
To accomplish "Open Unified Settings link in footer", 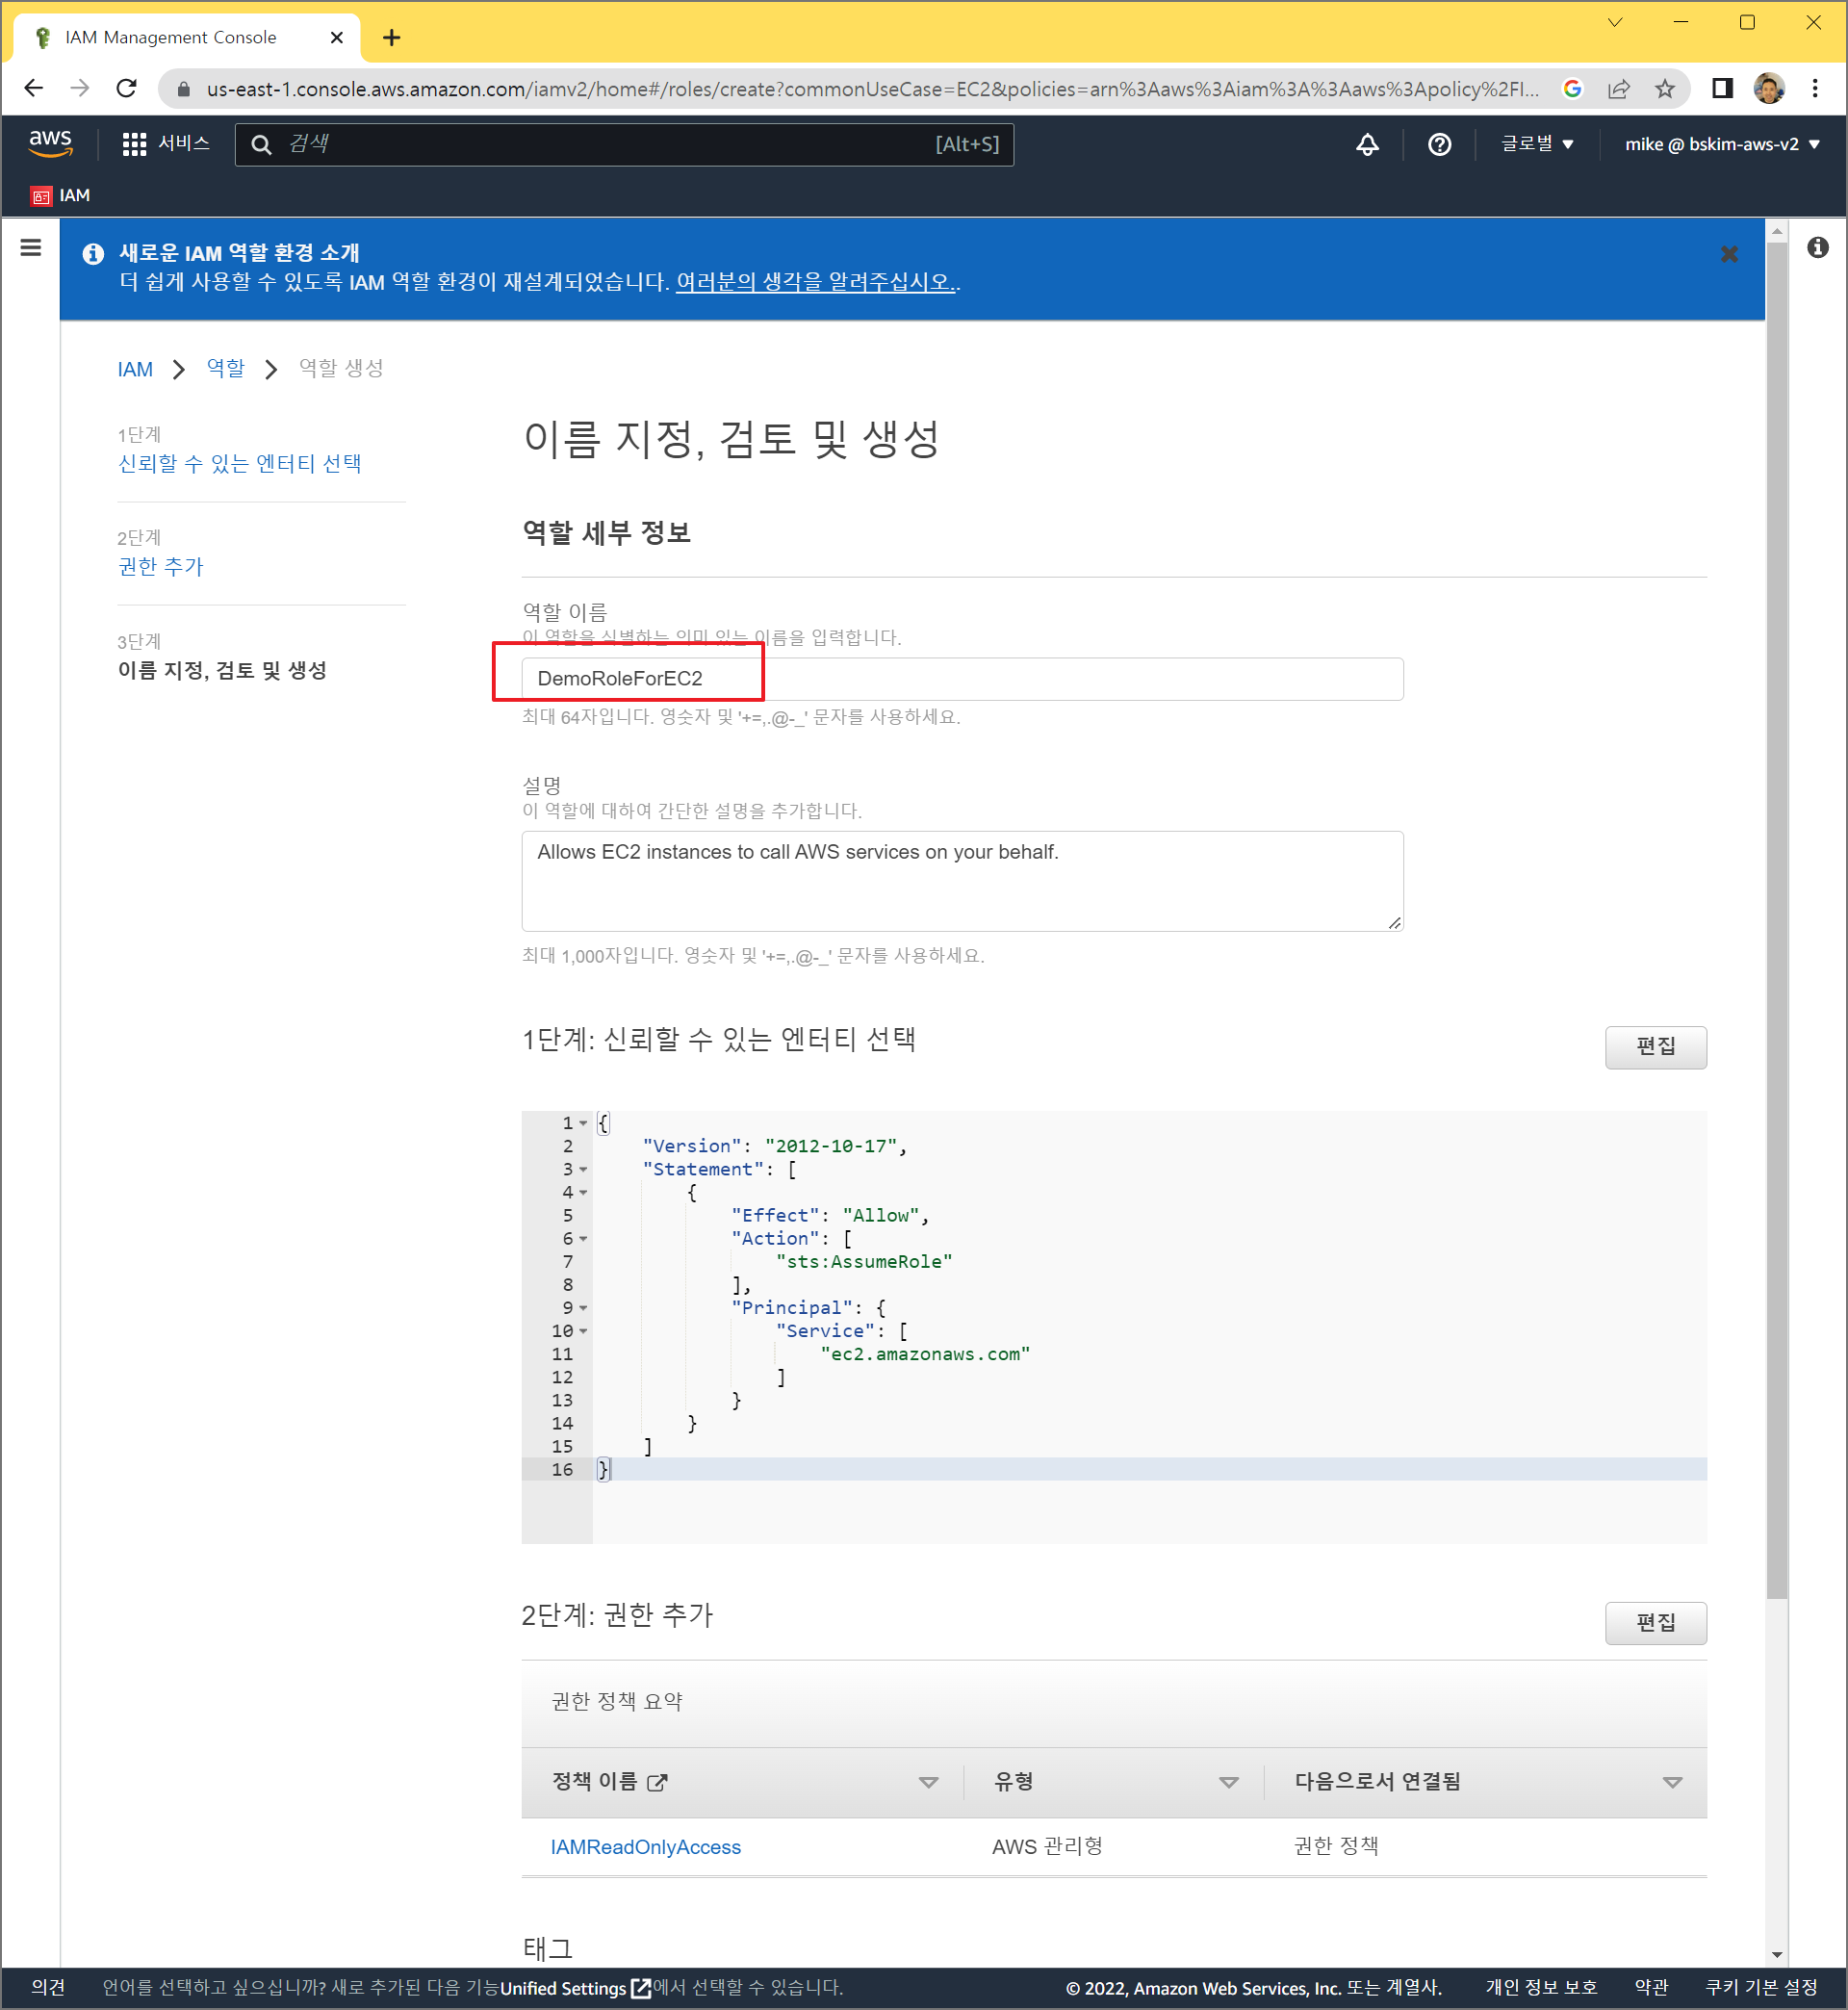I will click(575, 1988).
